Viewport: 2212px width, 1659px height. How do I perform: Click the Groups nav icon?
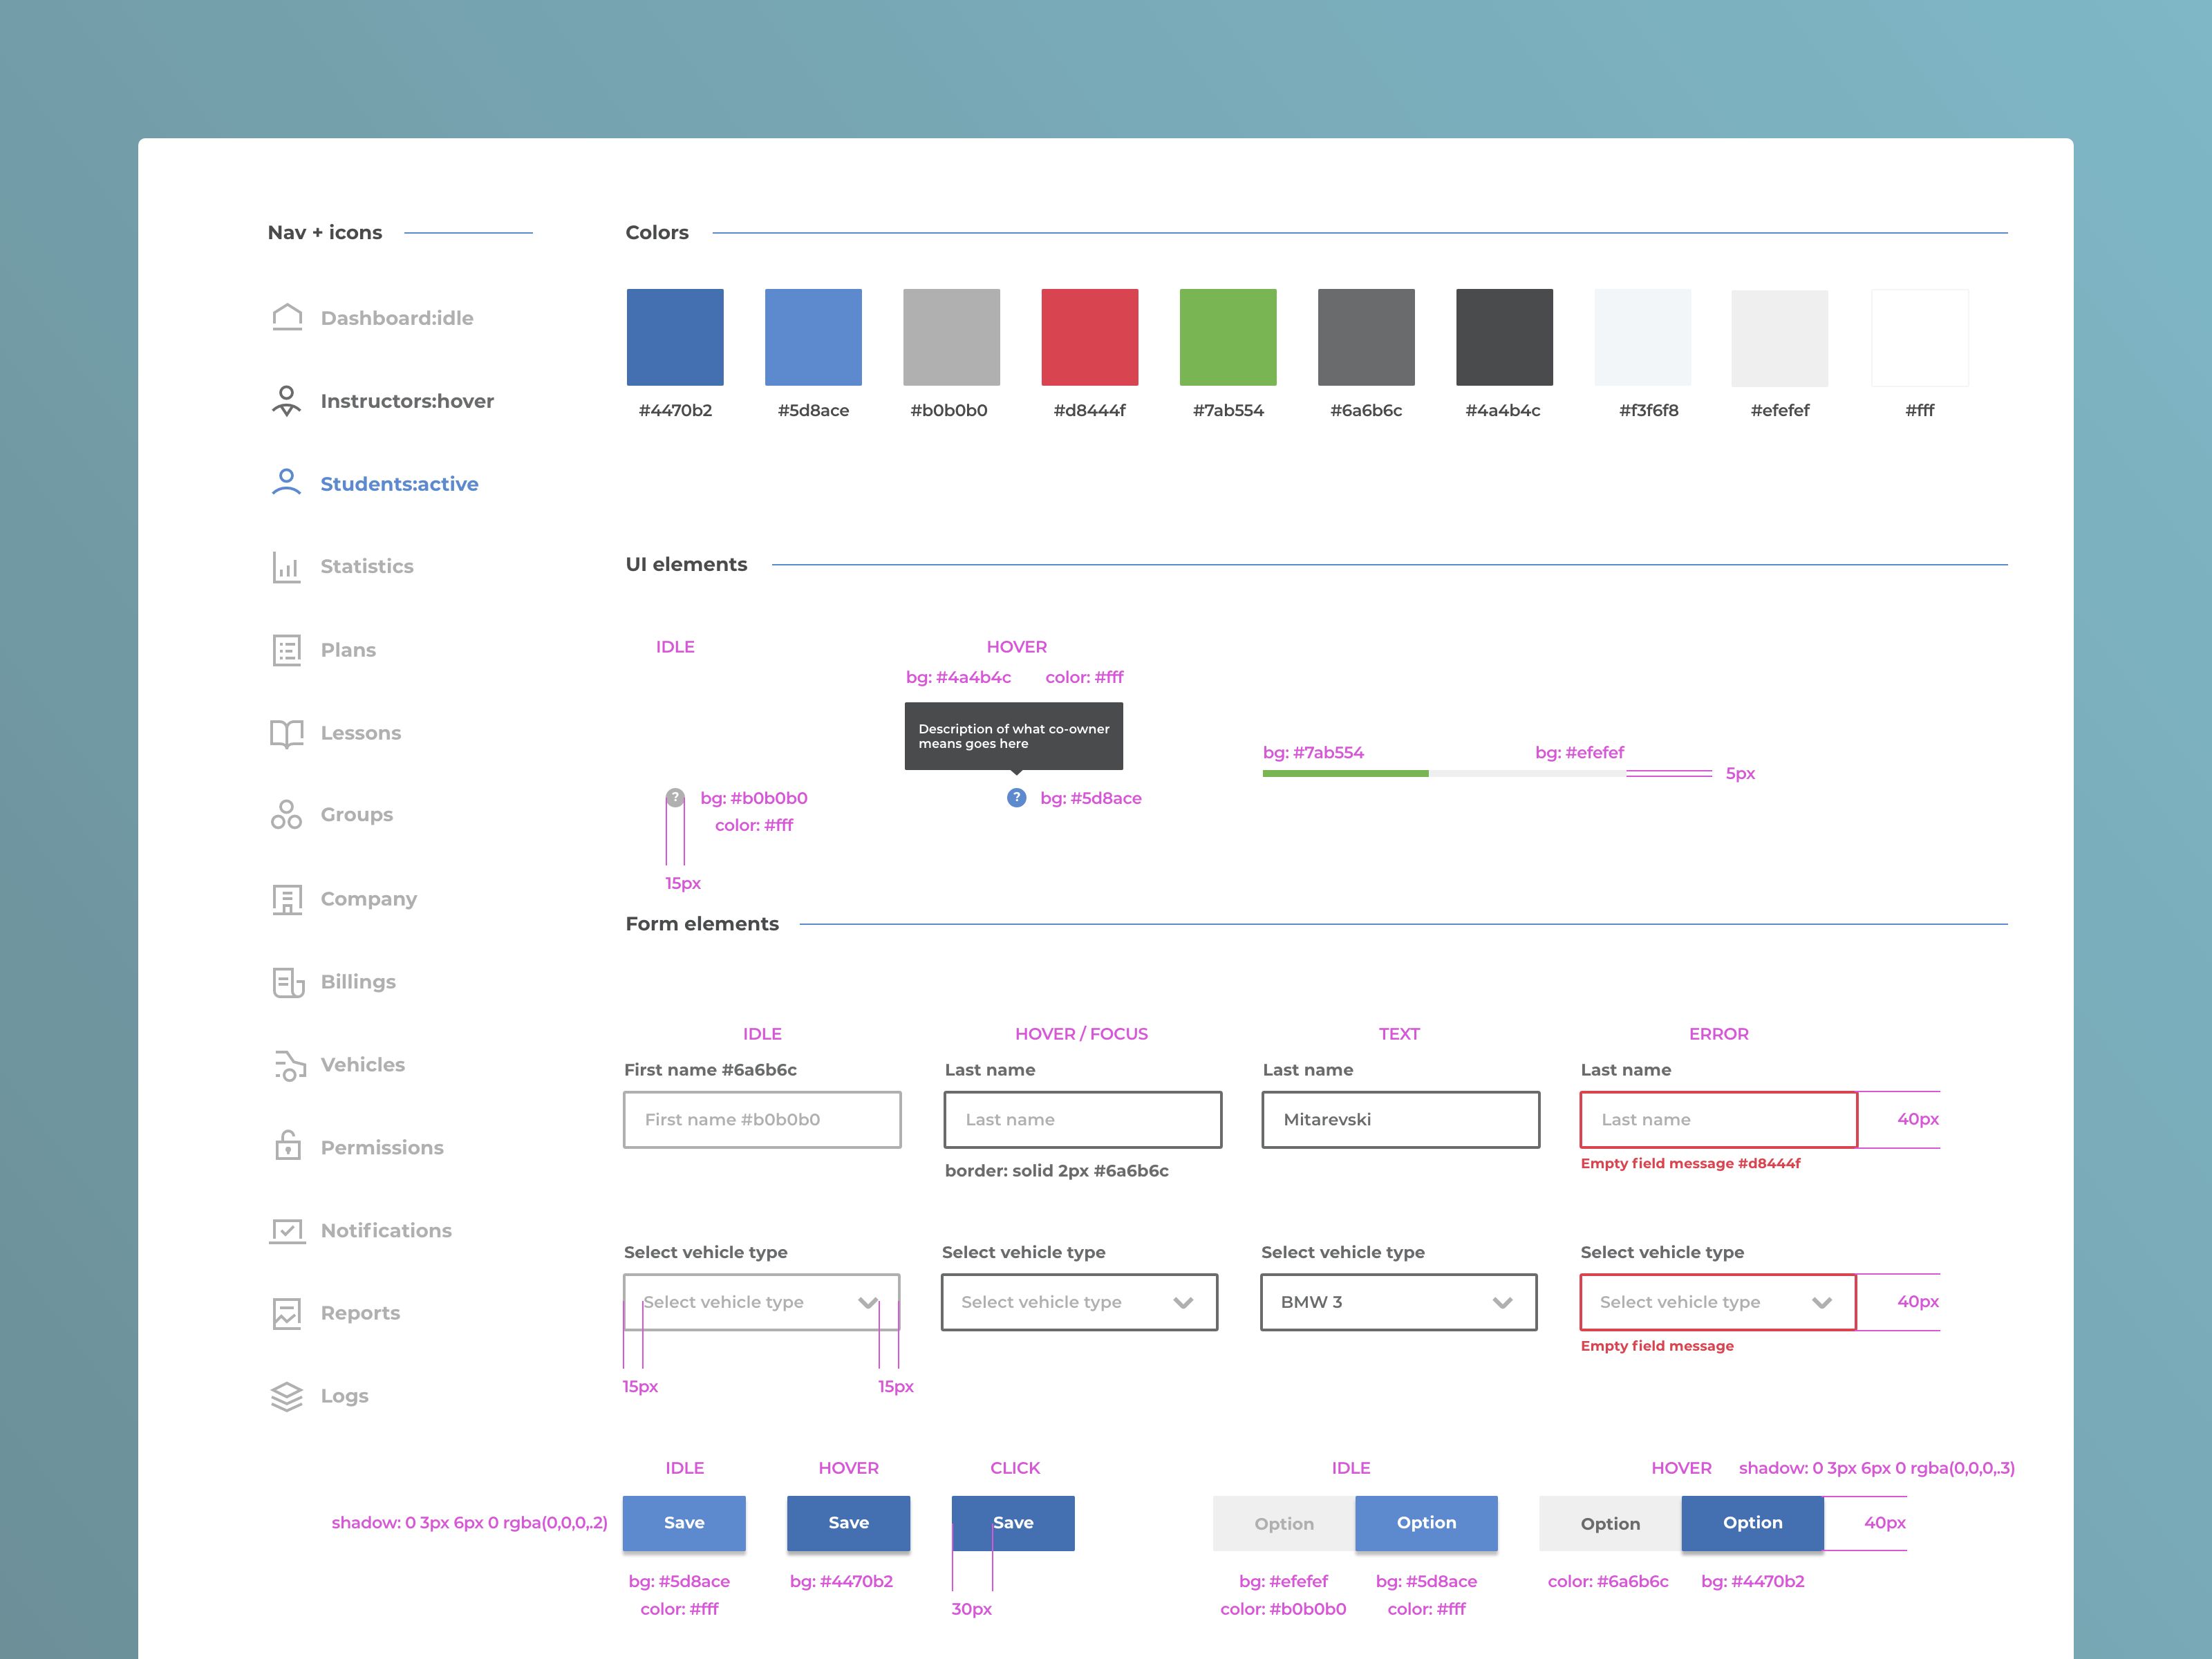(285, 814)
